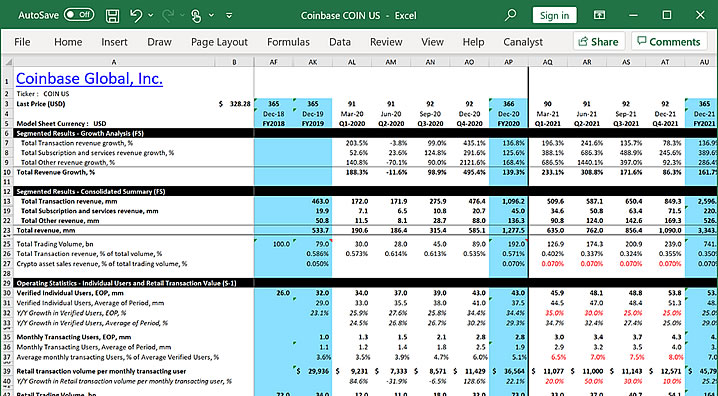The height and width of the screenshot is (396, 718).
Task: Open Customize Quick Access Toolbar dropdown
Action: pyautogui.click(x=229, y=16)
